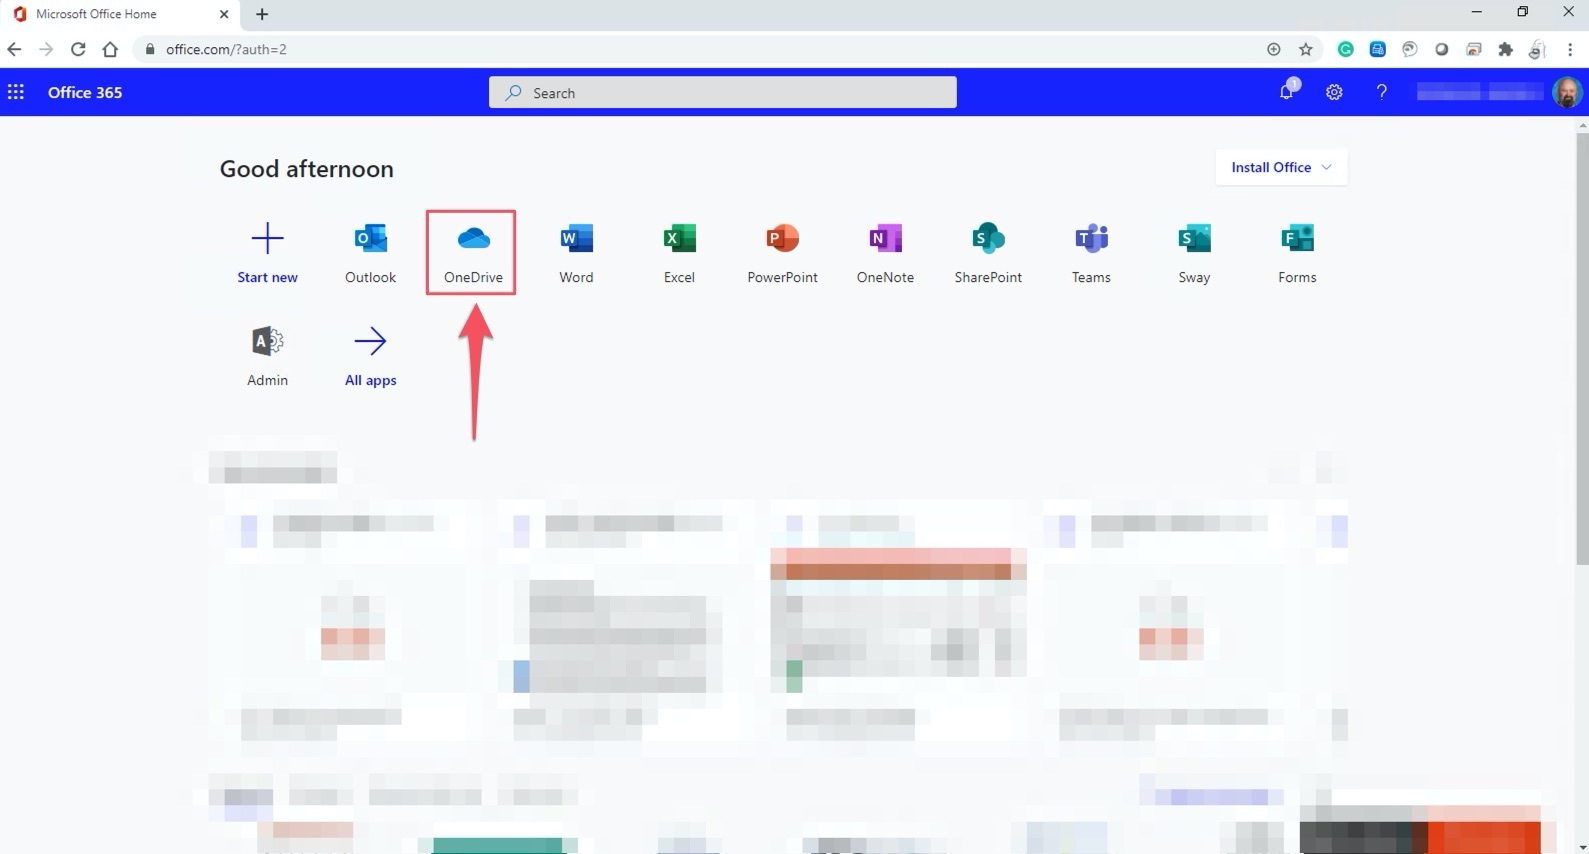Open Microsoft Forms
This screenshot has width=1589, height=854.
coord(1297,252)
